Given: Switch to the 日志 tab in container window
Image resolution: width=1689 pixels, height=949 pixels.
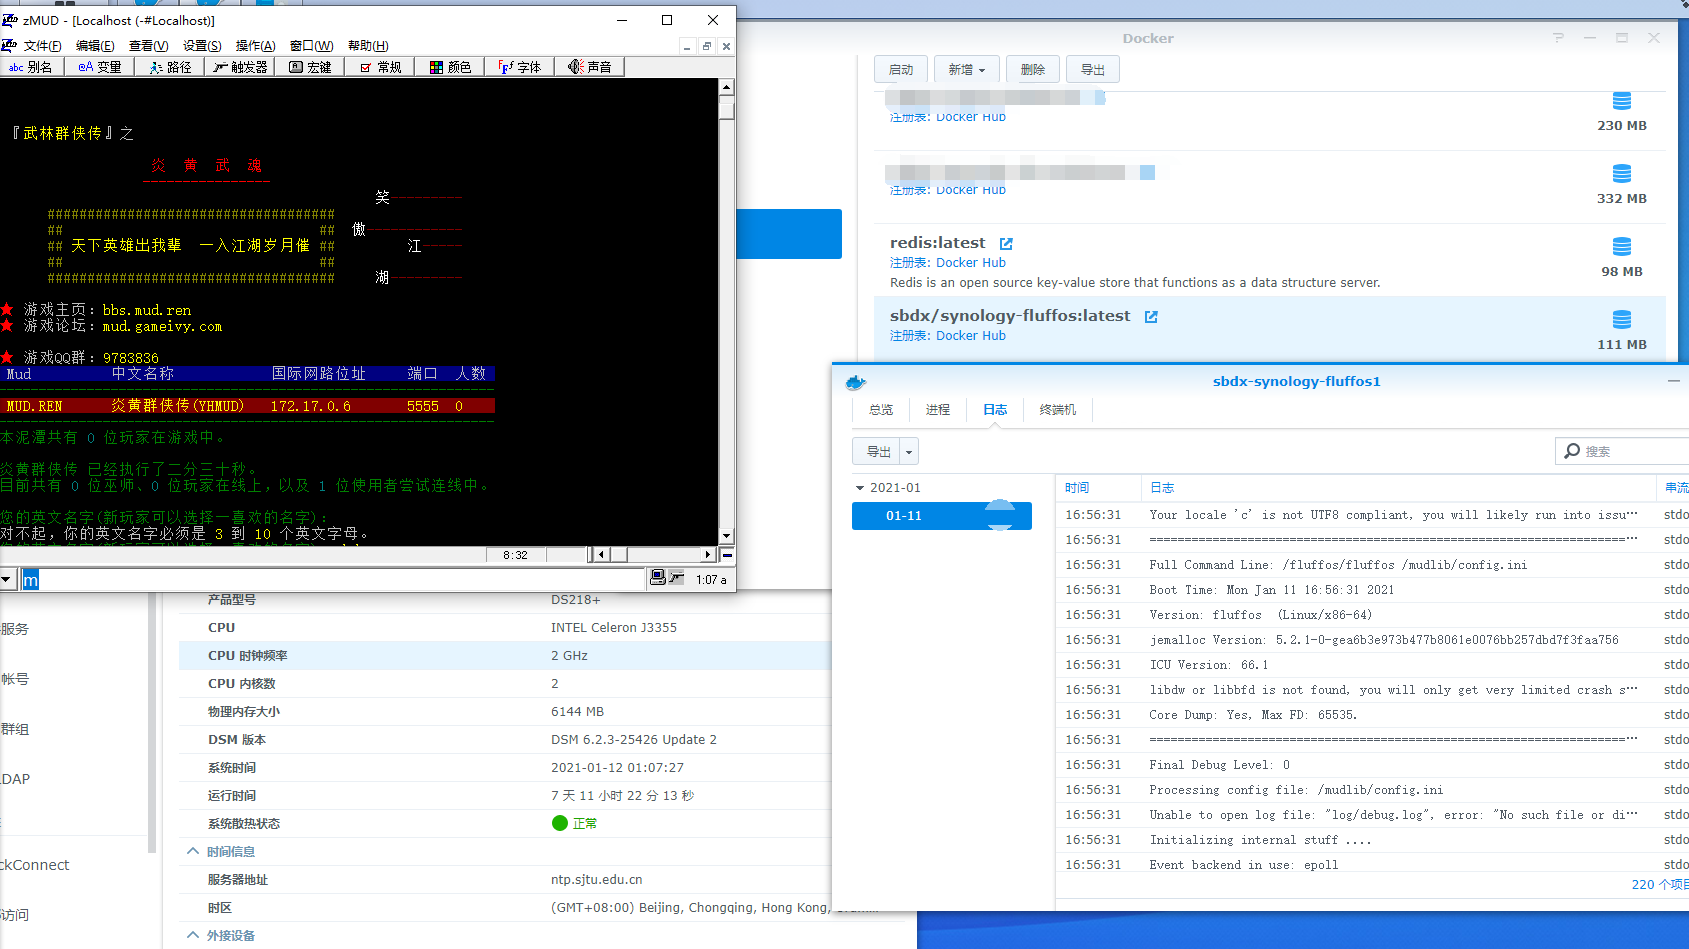Looking at the screenshot, I should coord(995,410).
